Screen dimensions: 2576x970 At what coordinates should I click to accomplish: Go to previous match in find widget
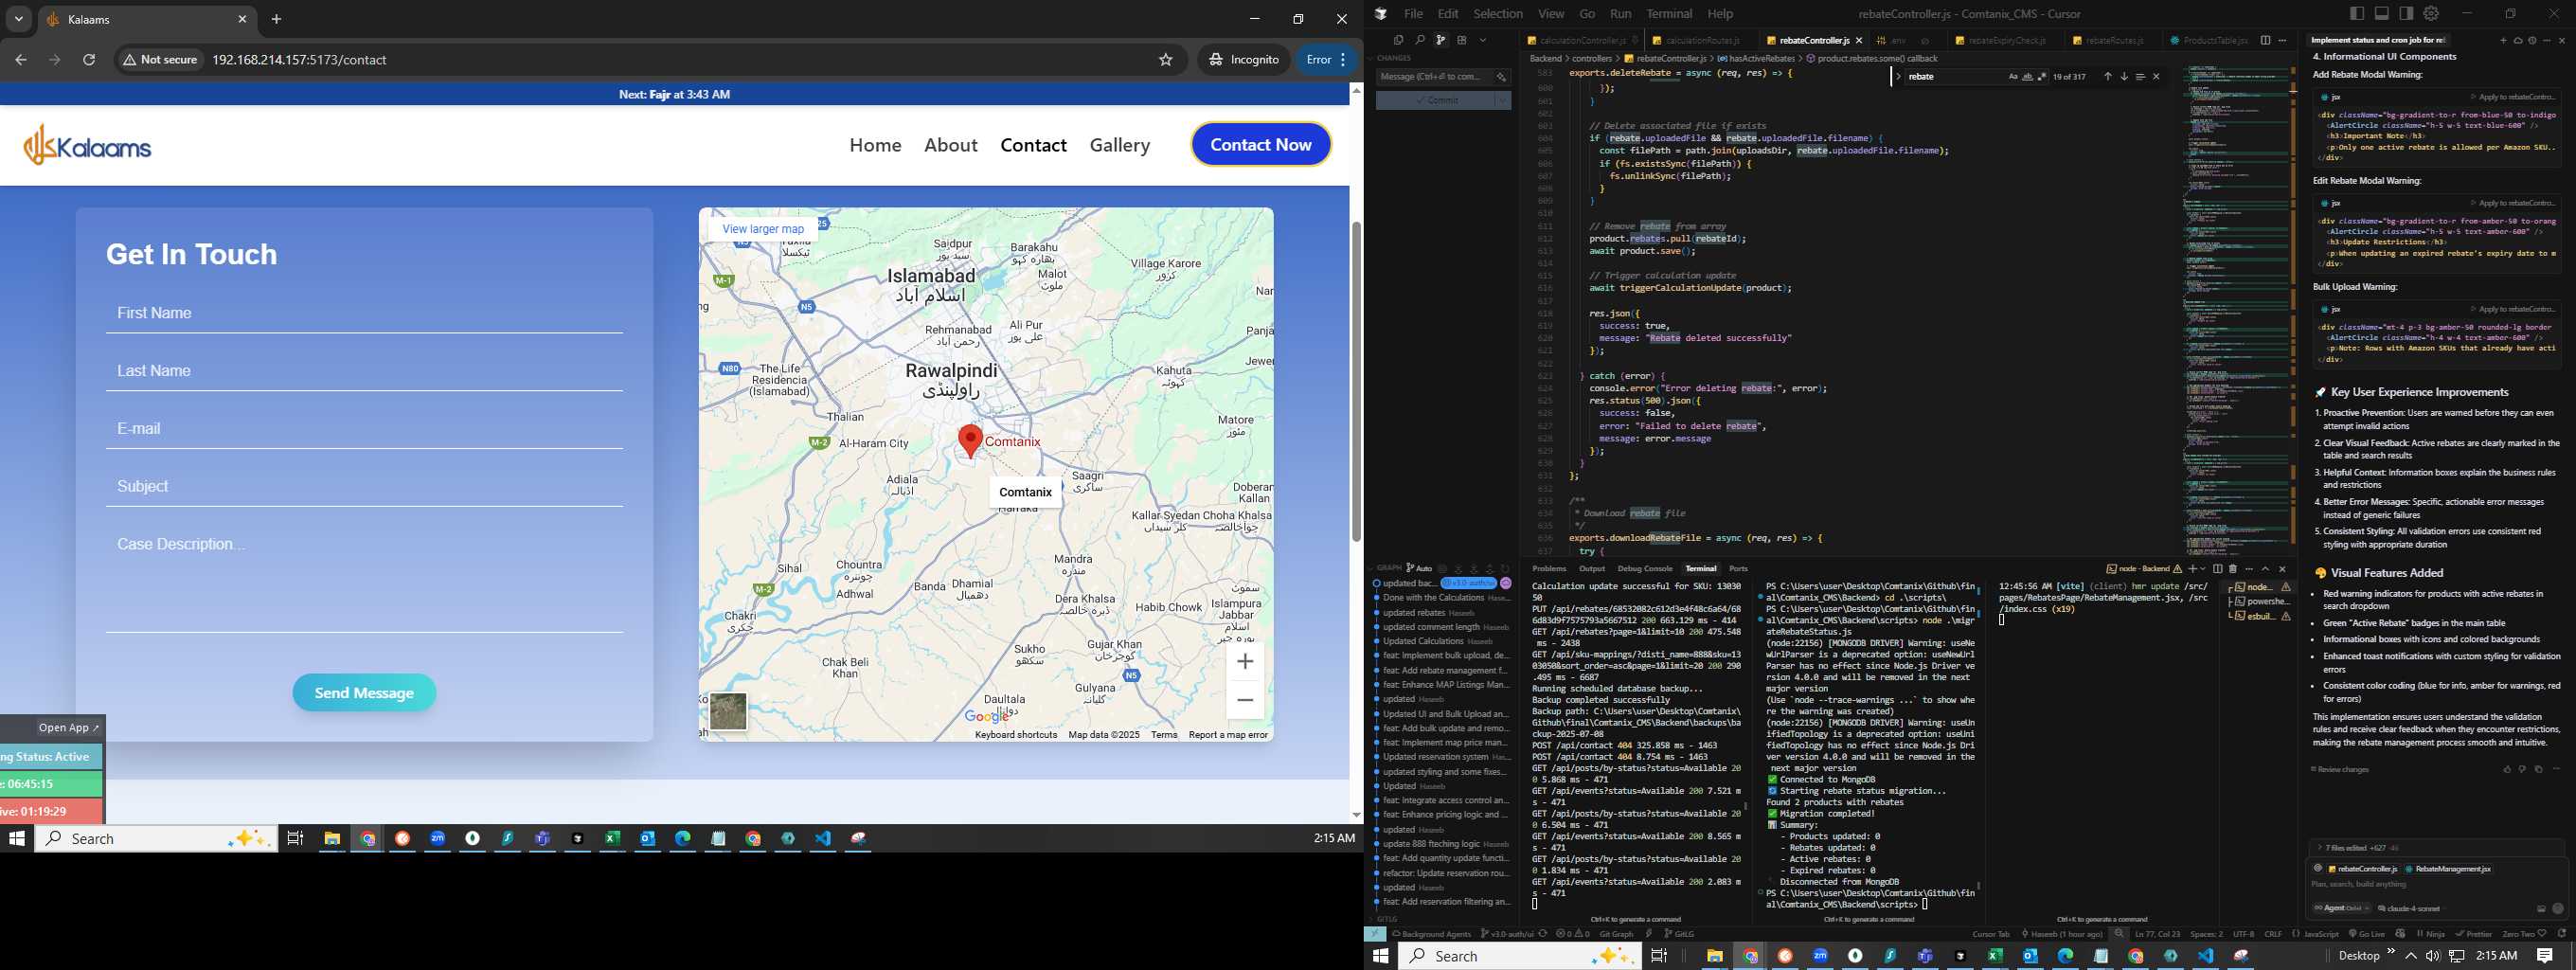2108,76
